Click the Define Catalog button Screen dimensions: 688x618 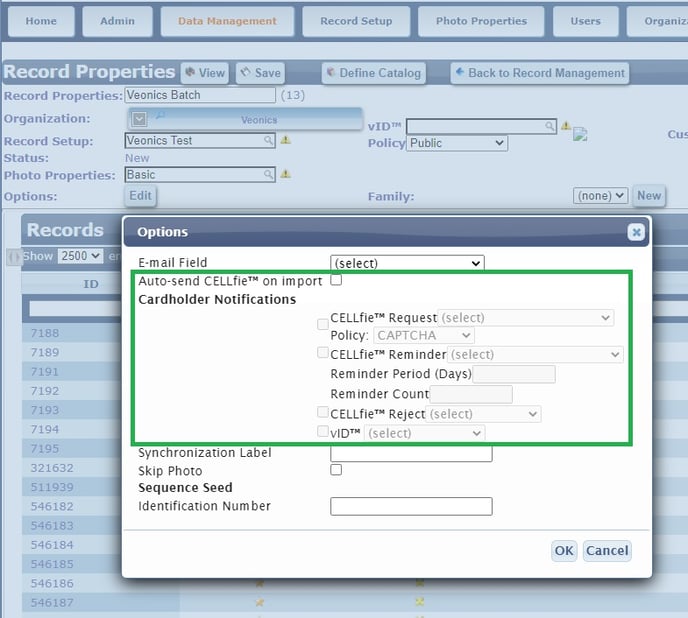(x=374, y=73)
